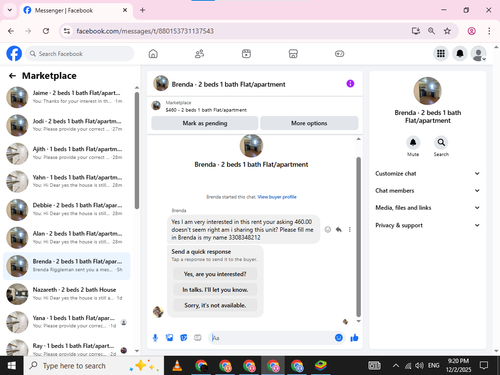Click the chat messages scrollbar
Image resolution: width=500 pixels, height=375 pixels.
pyautogui.click(x=359, y=237)
